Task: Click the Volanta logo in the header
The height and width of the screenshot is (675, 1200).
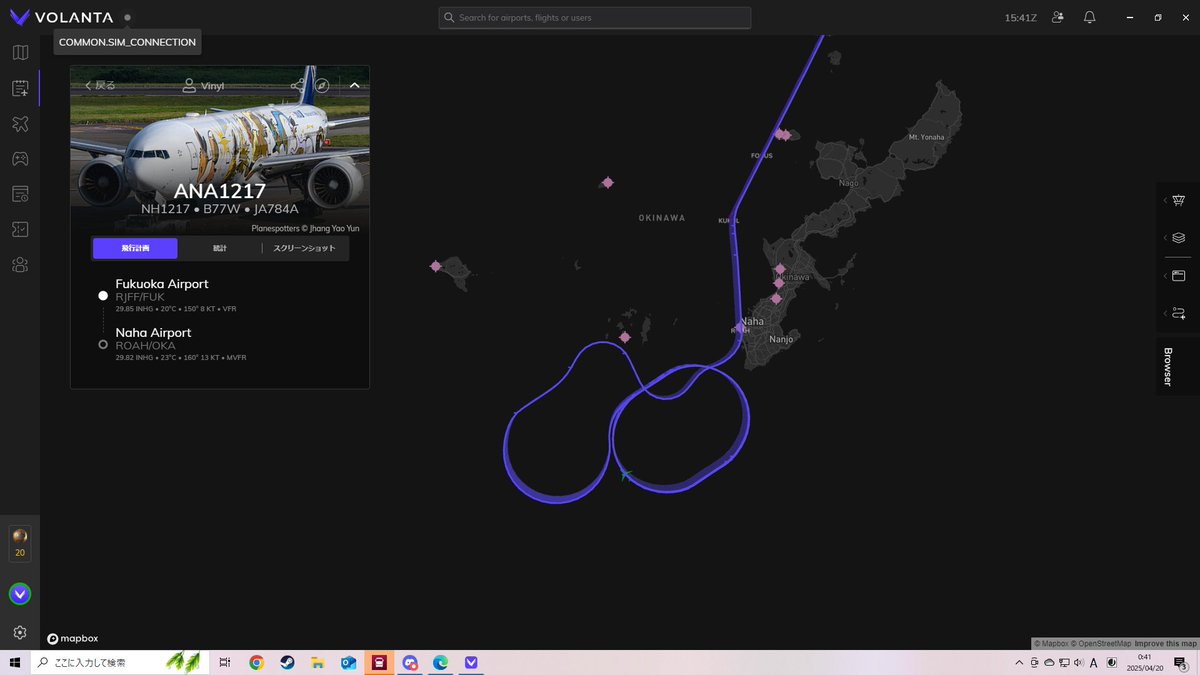Action: (x=60, y=17)
